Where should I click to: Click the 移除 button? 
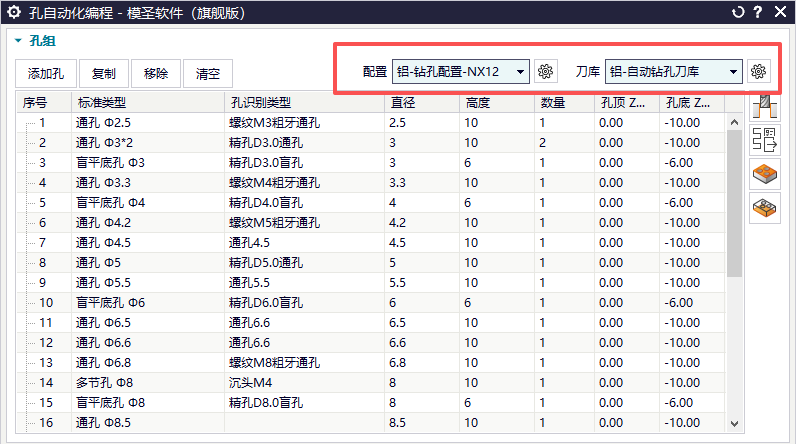tap(156, 74)
